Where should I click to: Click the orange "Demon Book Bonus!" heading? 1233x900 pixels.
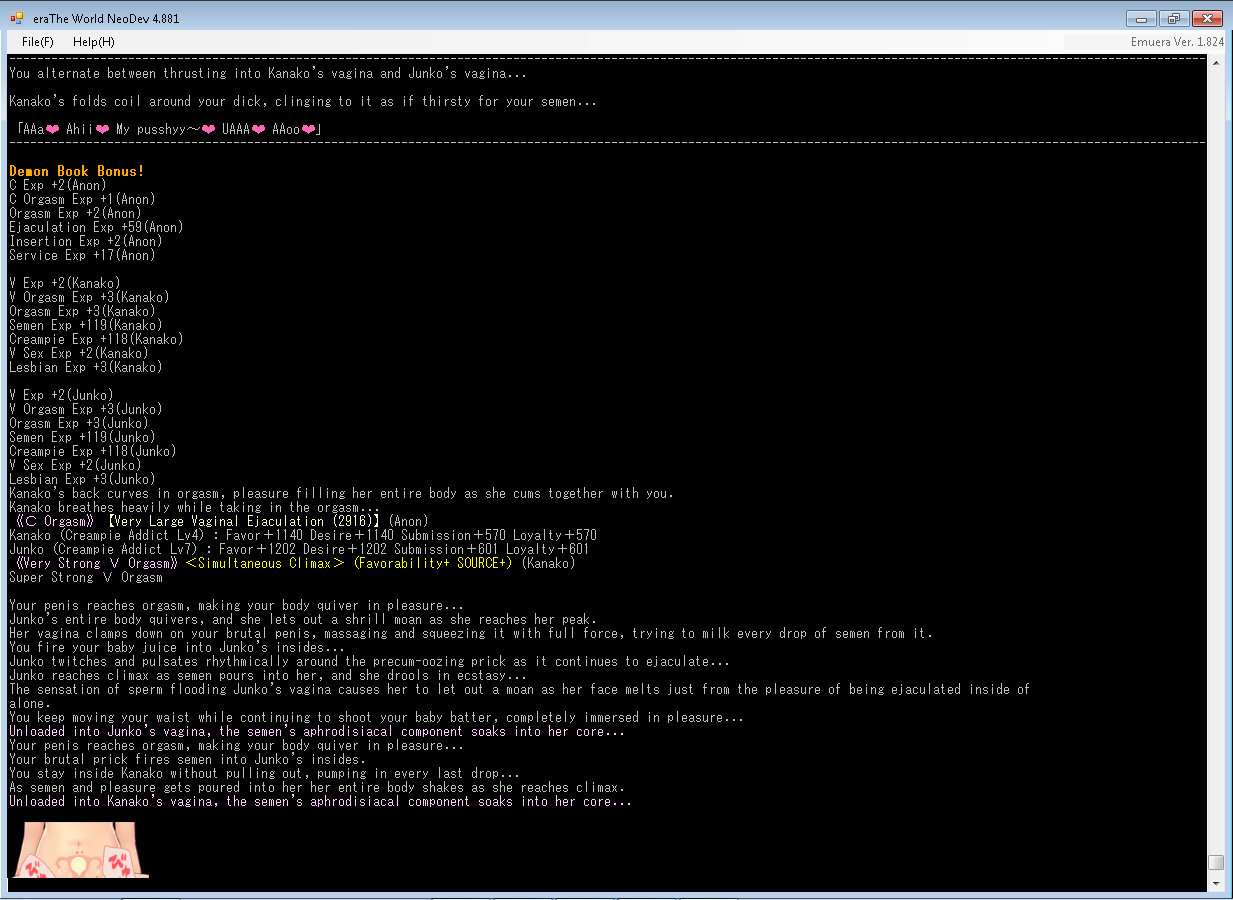(77, 171)
